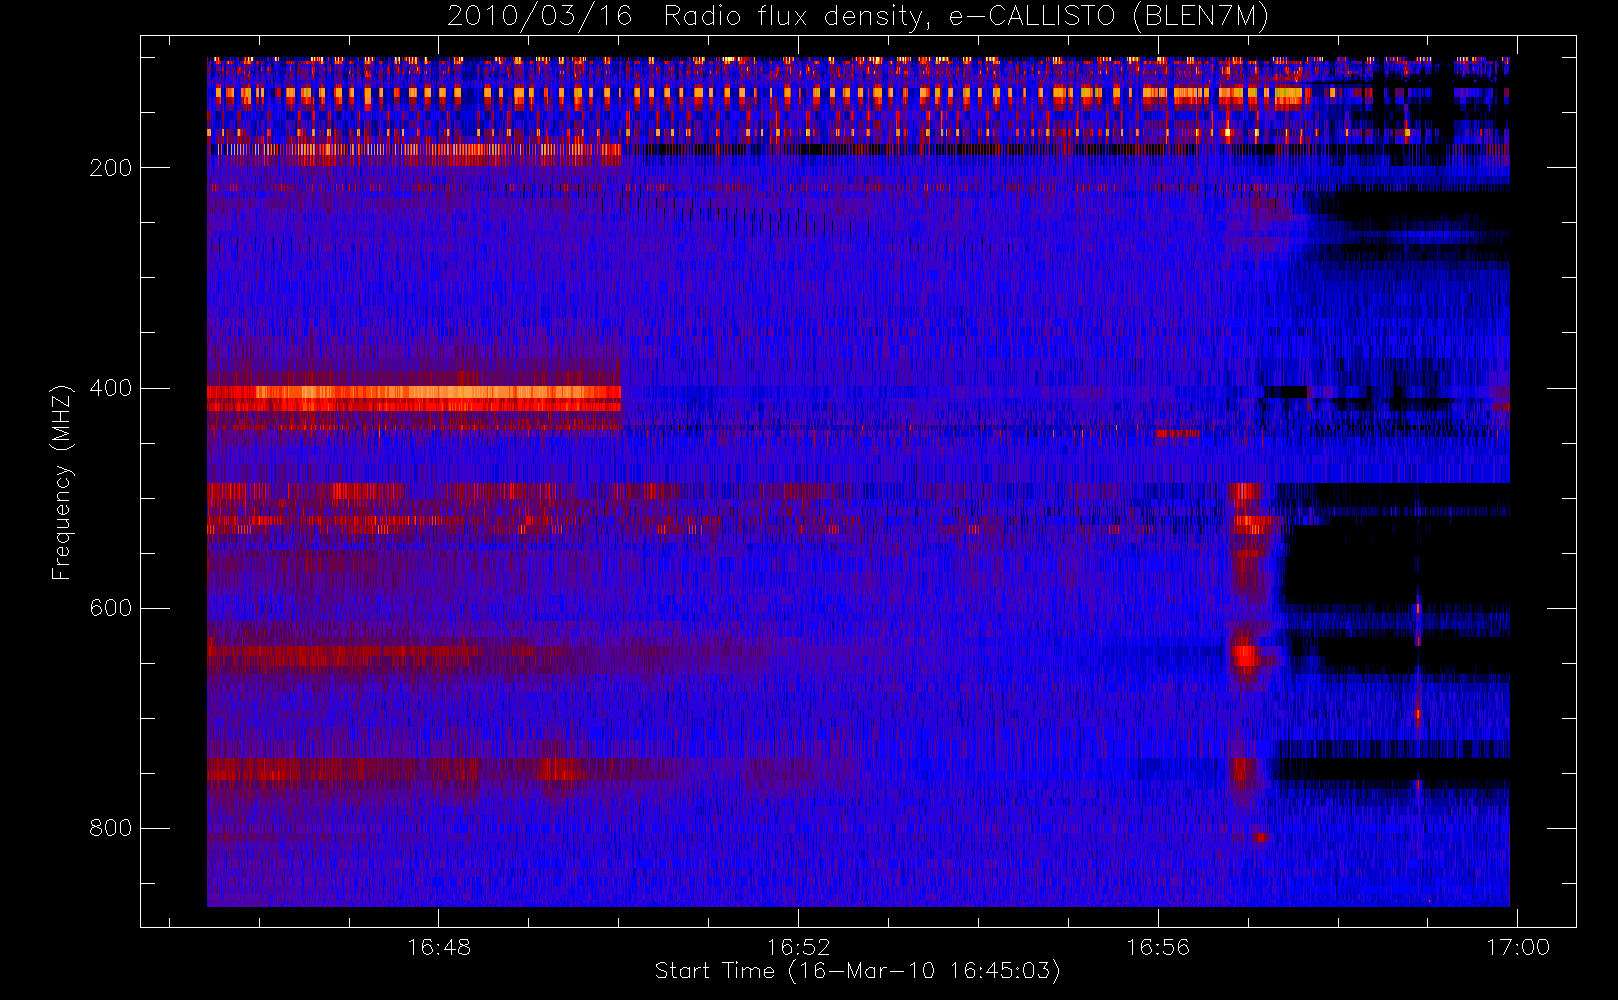The width and height of the screenshot is (1618, 1000).
Task: Click the 'Frequency (MHZ)' axis label
Action: [x=62, y=482]
